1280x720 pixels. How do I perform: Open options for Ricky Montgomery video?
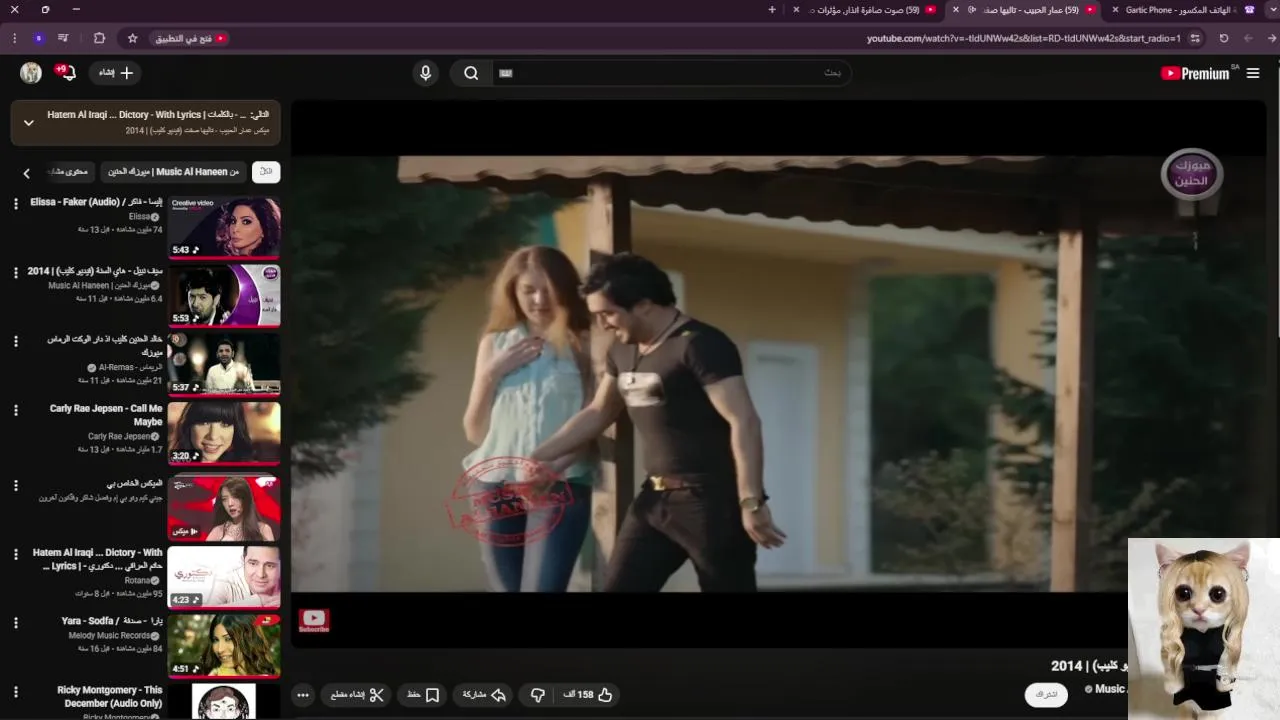point(15,692)
